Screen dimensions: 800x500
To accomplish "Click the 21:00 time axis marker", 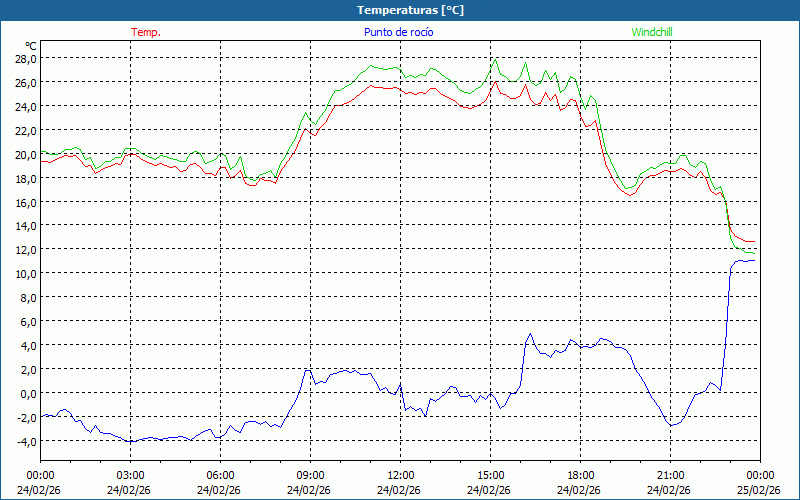I will click(x=670, y=475).
